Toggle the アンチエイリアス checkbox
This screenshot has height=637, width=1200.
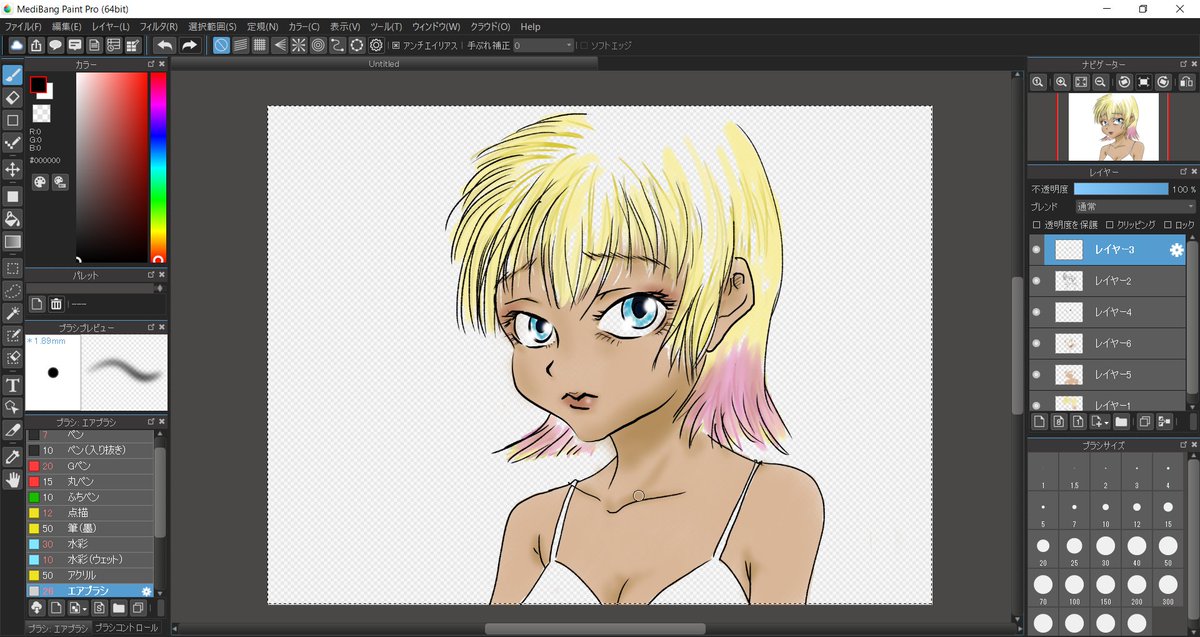coord(396,45)
